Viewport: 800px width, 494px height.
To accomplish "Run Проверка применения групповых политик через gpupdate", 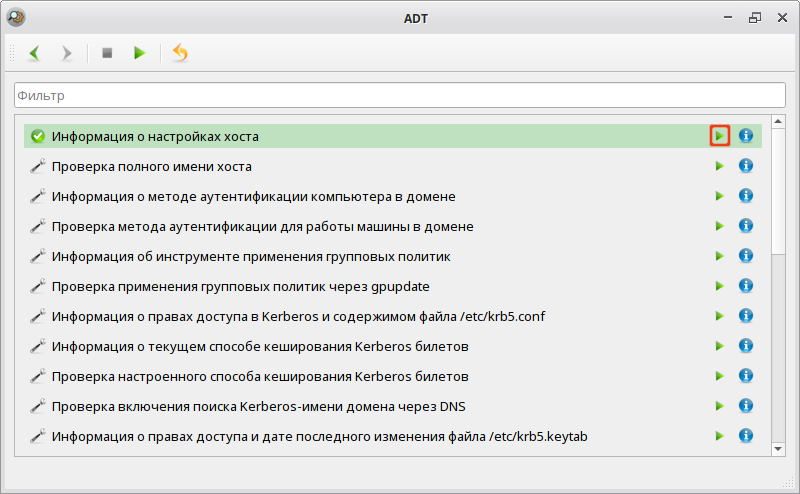I will 719,286.
